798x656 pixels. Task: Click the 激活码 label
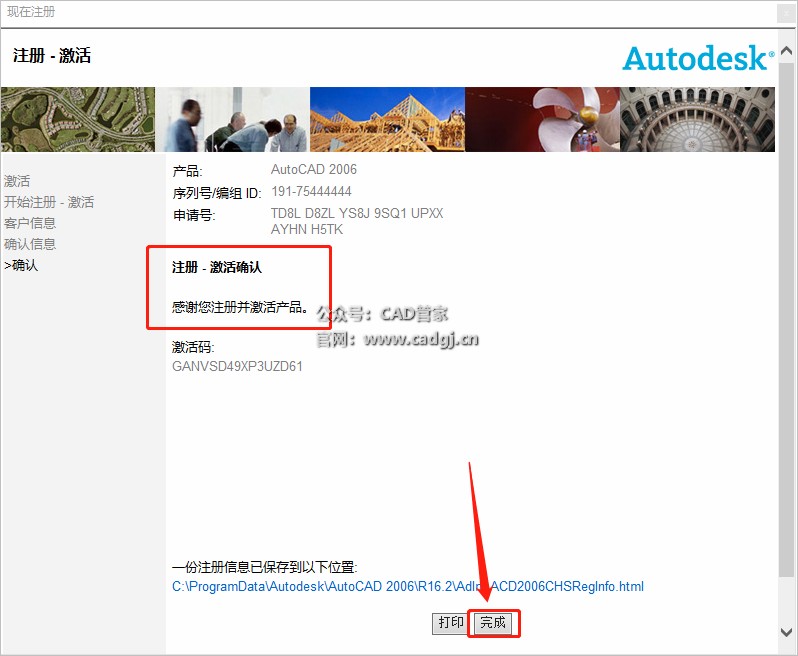coord(193,347)
